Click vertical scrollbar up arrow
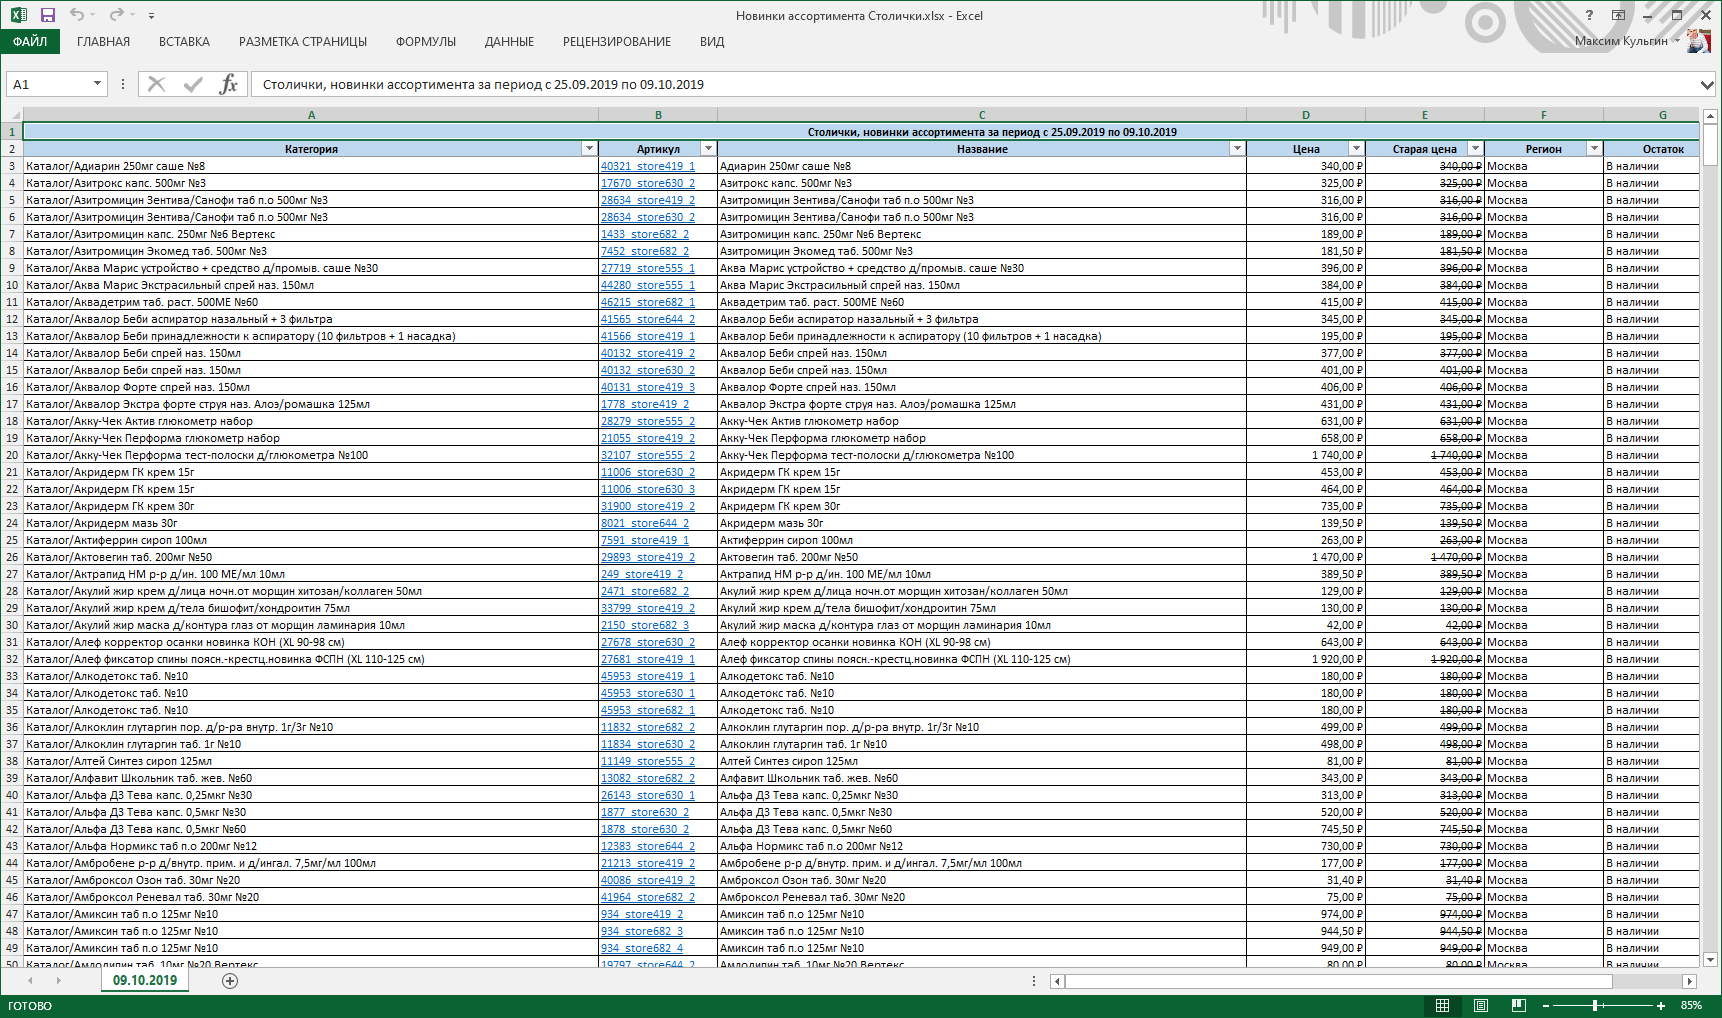Viewport: 1722px width, 1018px height. click(1710, 115)
